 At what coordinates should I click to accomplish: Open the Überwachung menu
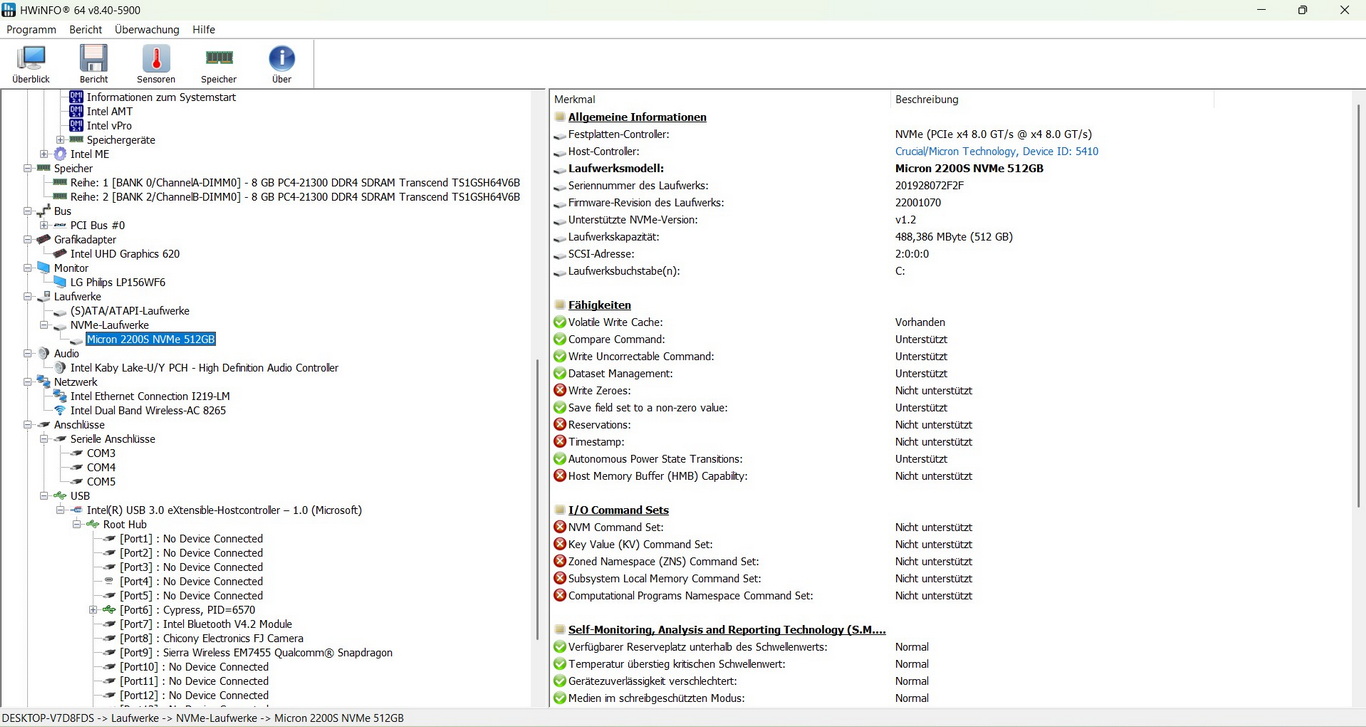[147, 30]
